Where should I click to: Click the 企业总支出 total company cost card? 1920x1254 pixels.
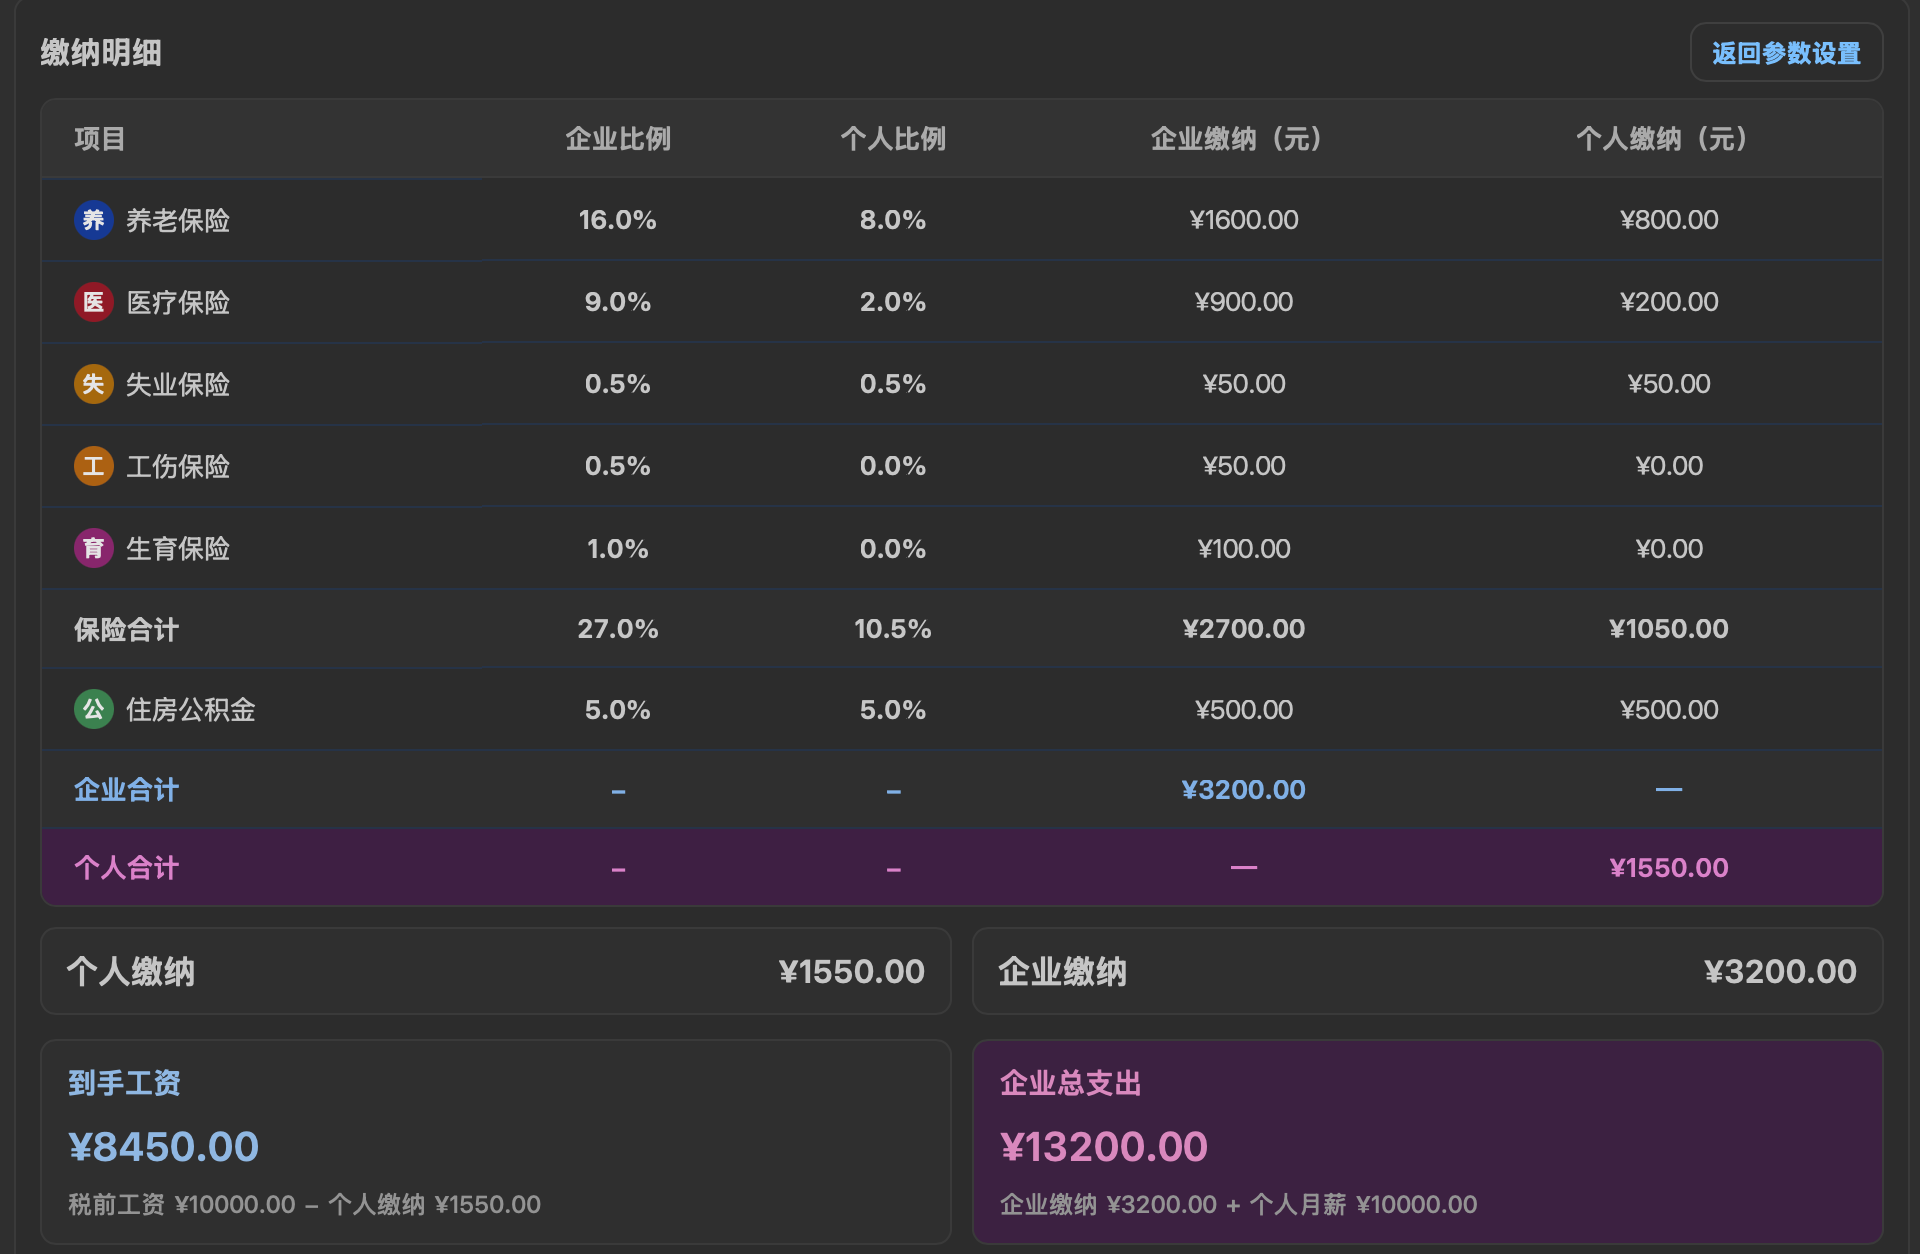(x=1427, y=1140)
